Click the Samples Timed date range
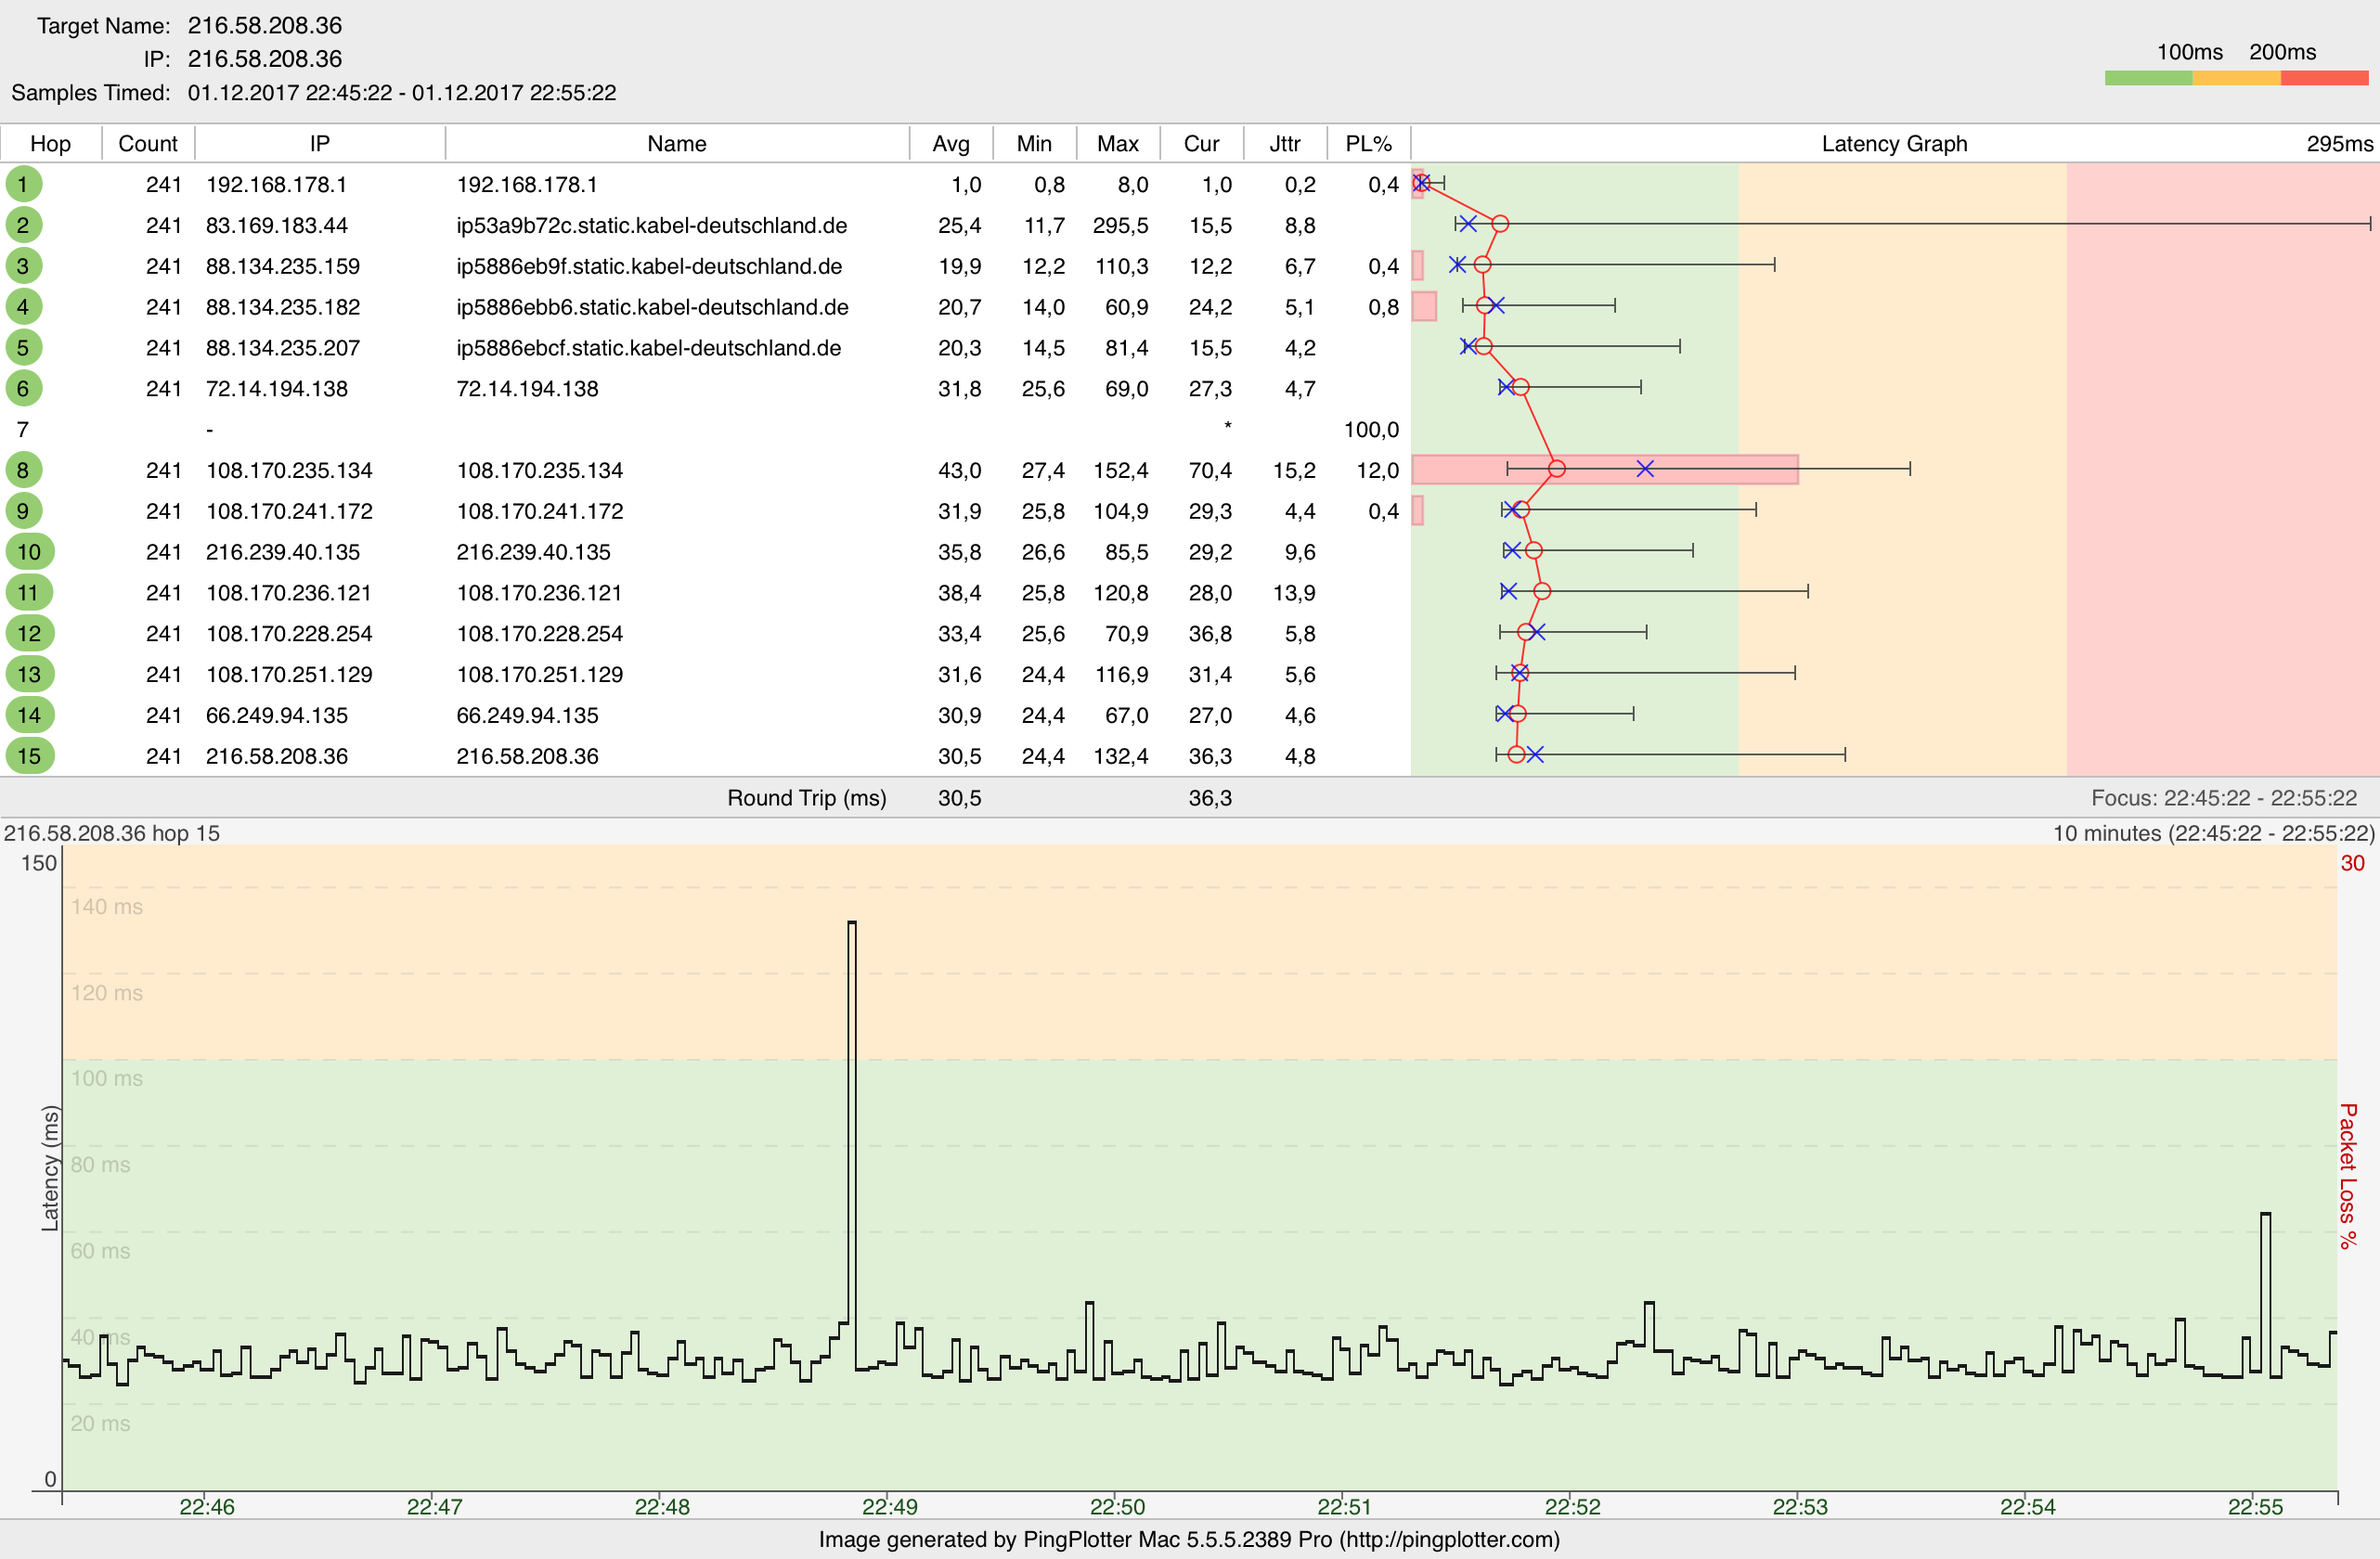This screenshot has width=2380, height=1559. tap(402, 93)
